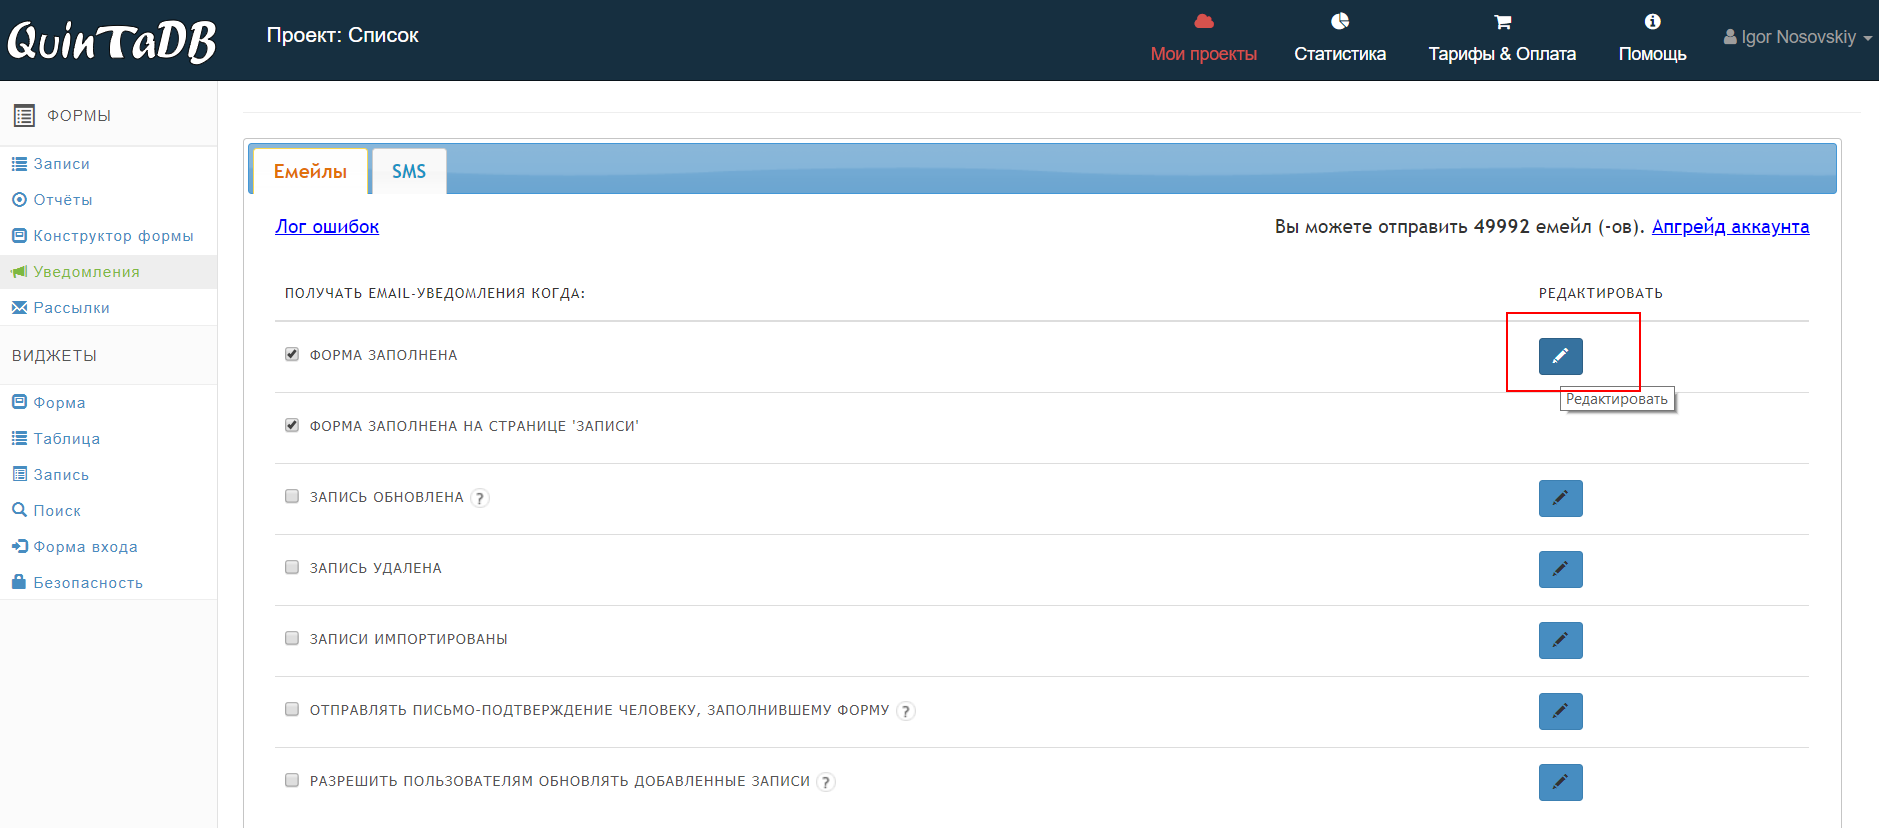Click the Формы list icon in sidebar

(x=24, y=116)
